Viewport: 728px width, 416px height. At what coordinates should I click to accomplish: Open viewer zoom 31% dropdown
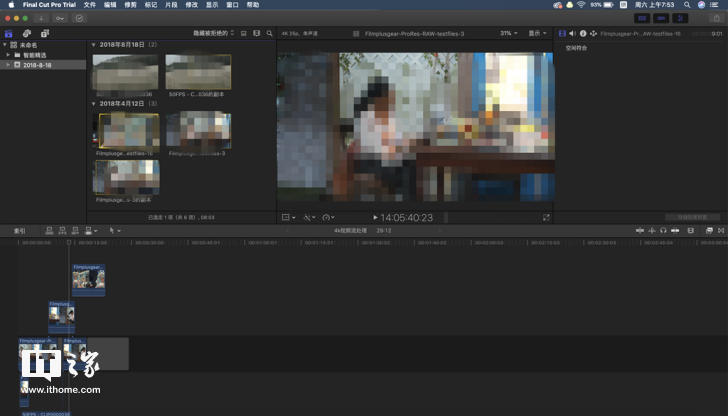pyautogui.click(x=508, y=33)
